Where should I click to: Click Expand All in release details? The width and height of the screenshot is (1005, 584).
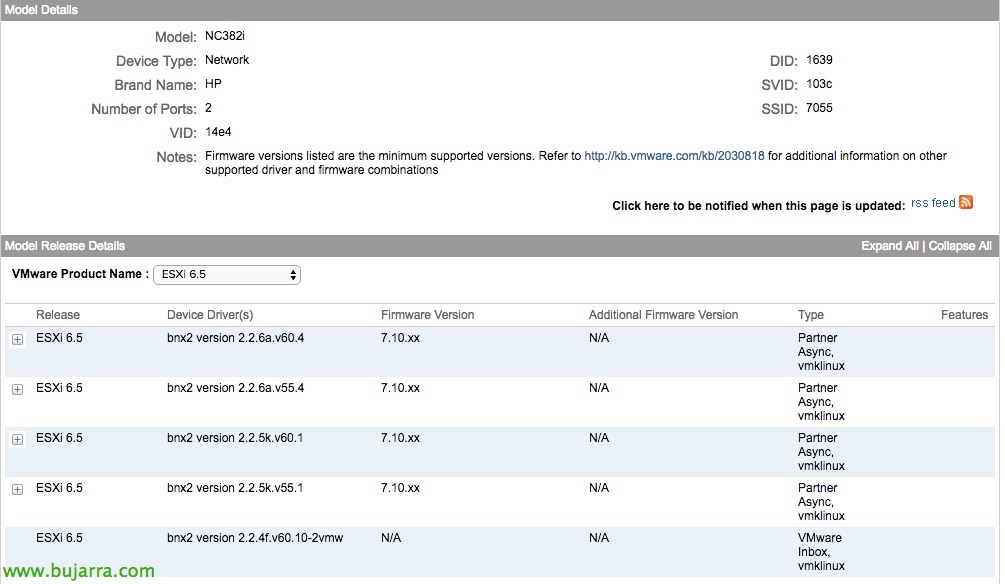(x=890, y=246)
